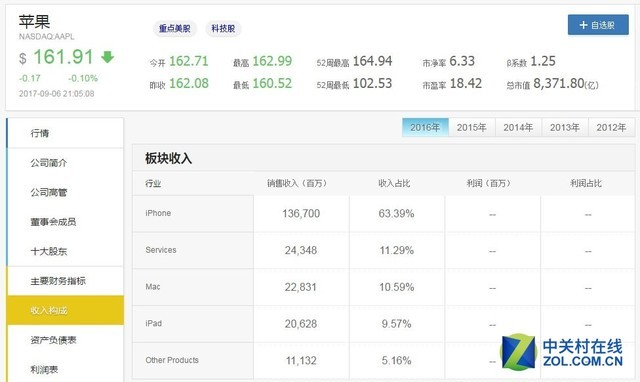Click the 自选股 add-to-watchlist button
The height and width of the screenshot is (382, 640).
click(x=598, y=25)
